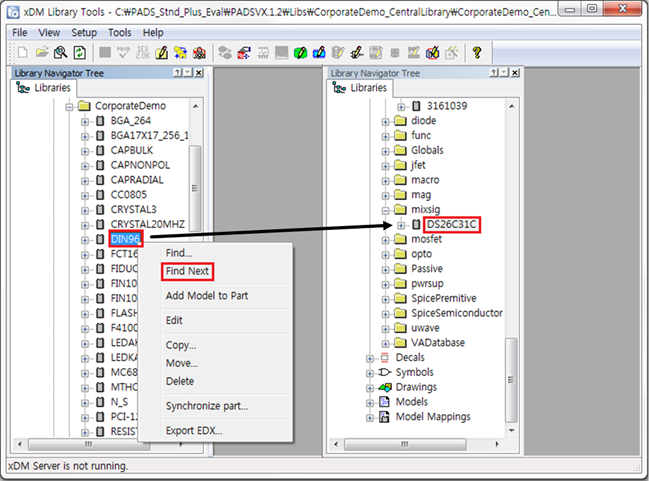
Task: Click the green cube with pencil icon
Action: click(x=300, y=53)
